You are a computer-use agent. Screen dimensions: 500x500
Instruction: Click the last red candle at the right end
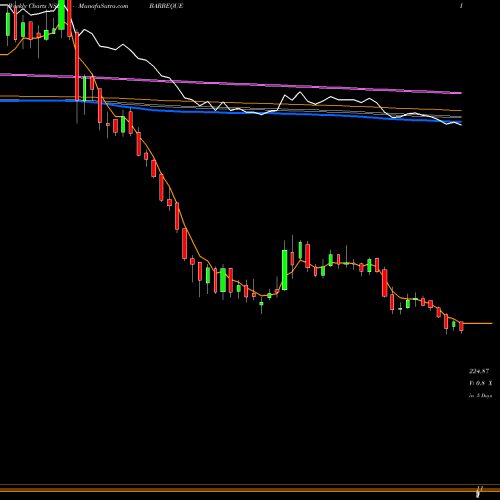coord(461,326)
